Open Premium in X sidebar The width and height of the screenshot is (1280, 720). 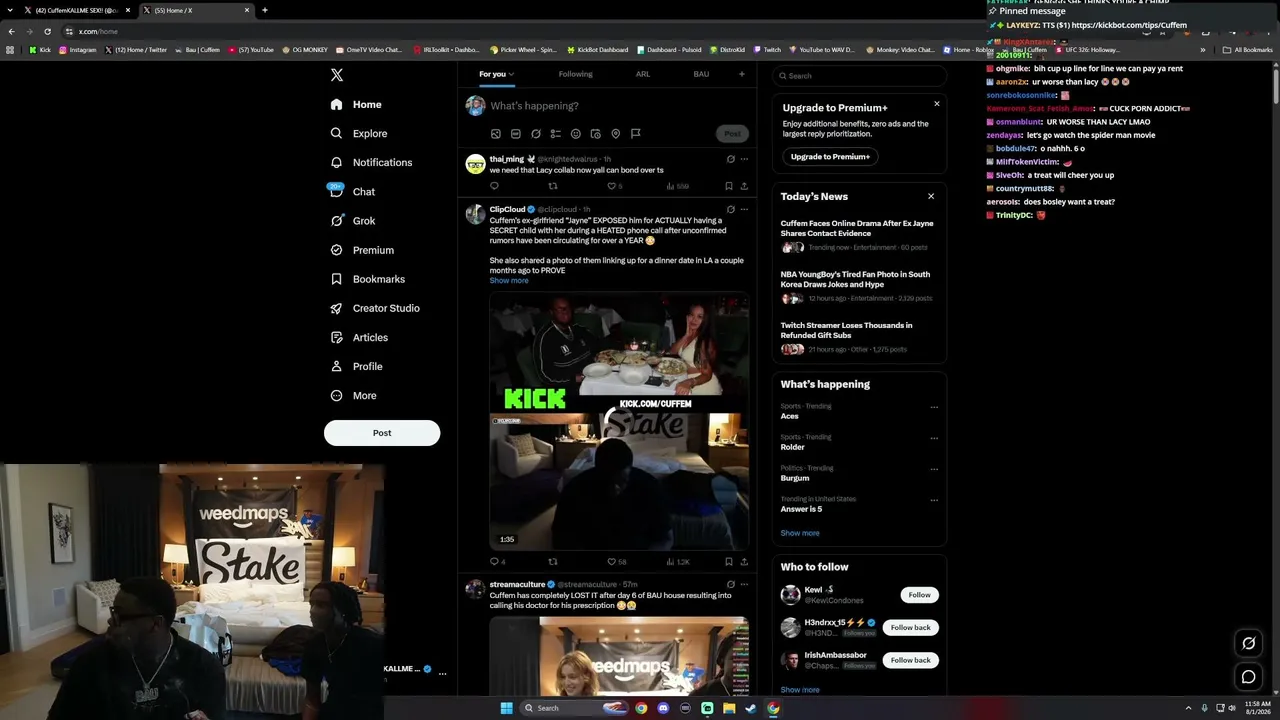(x=362, y=250)
